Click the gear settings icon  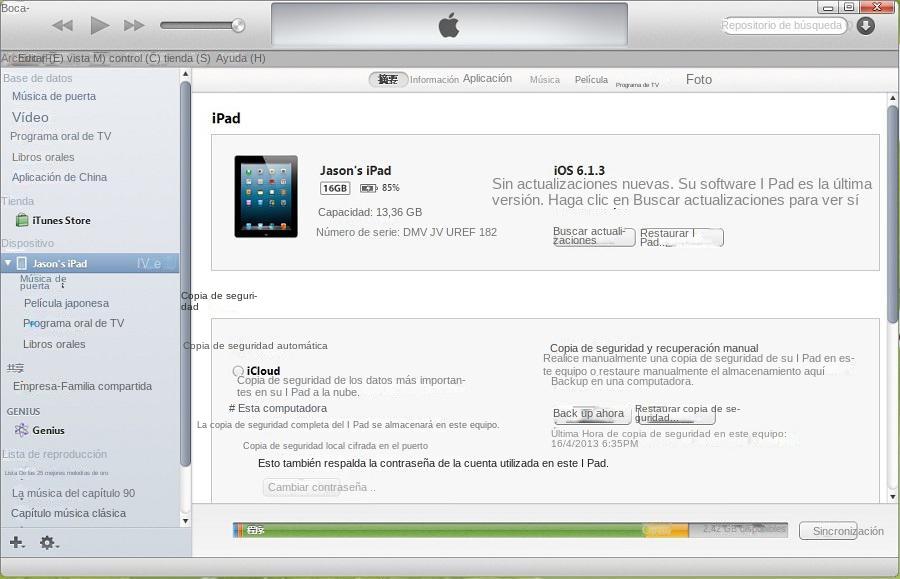(48, 542)
